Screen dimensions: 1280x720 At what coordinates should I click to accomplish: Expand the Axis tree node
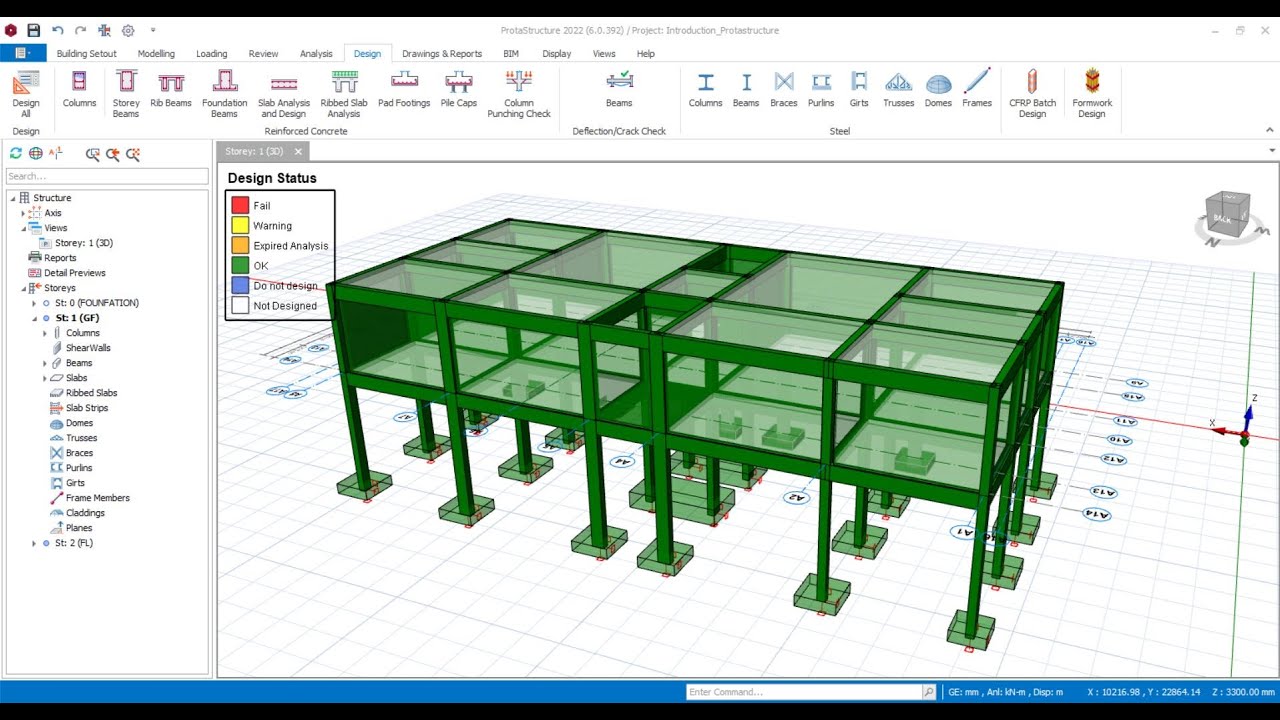click(x=24, y=213)
